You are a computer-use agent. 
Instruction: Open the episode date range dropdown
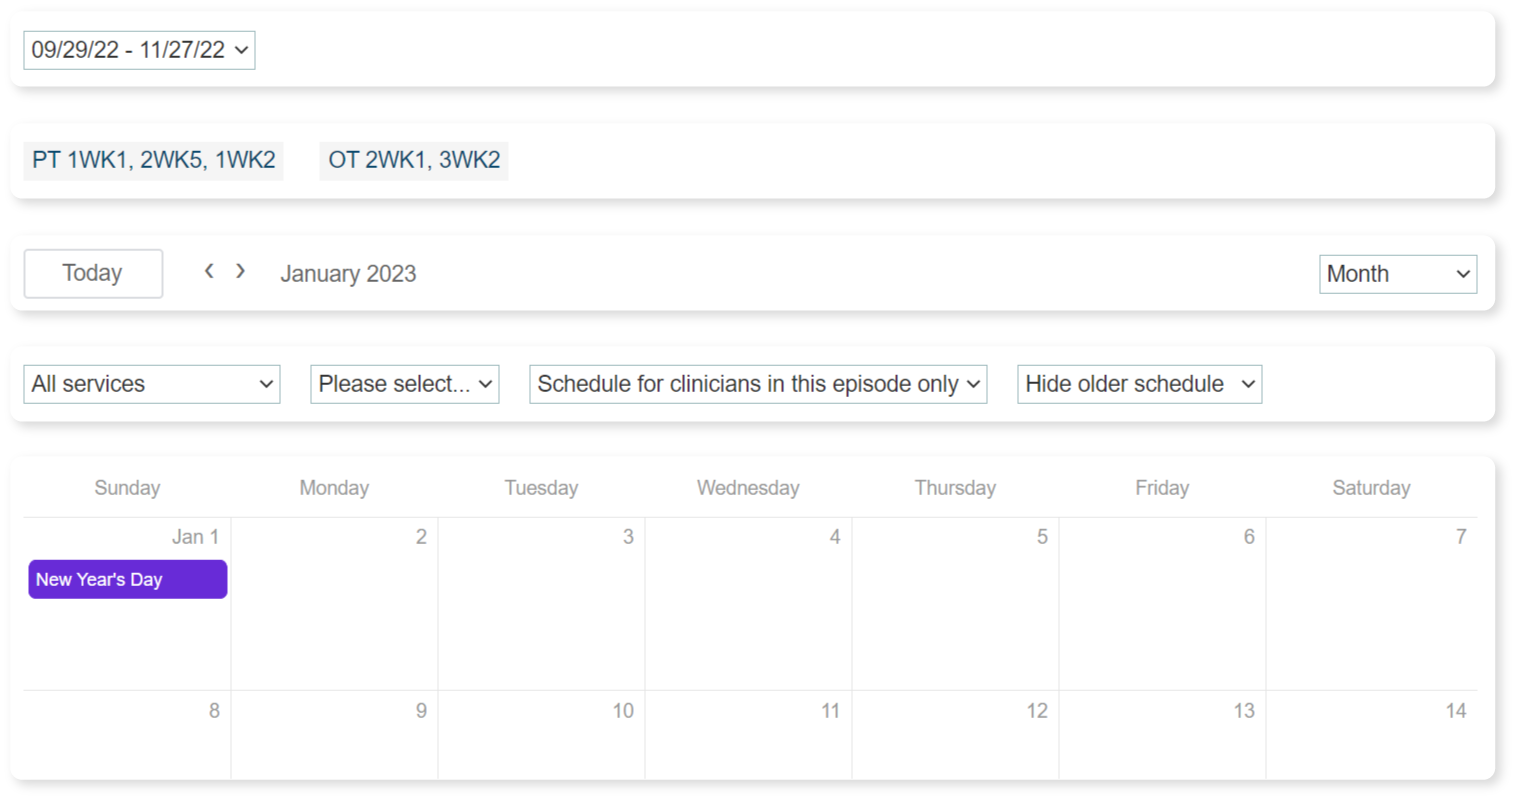(139, 50)
